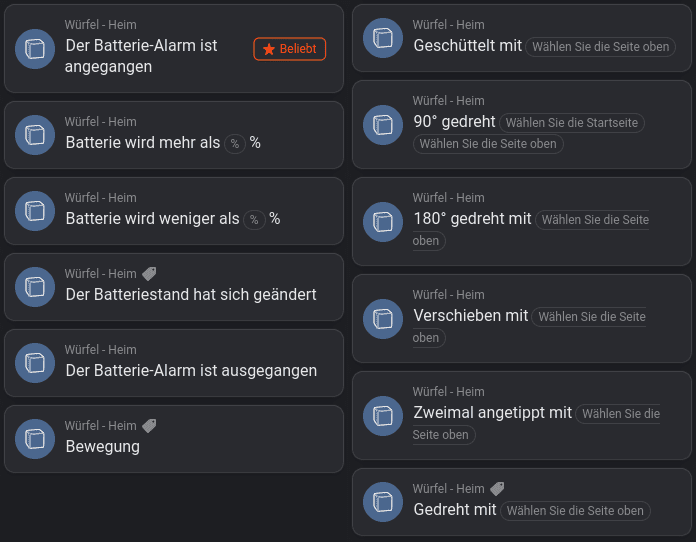Image resolution: width=696 pixels, height=542 pixels.
Task: Open side selector in 'Gedreht mit' card
Action: (x=575, y=511)
